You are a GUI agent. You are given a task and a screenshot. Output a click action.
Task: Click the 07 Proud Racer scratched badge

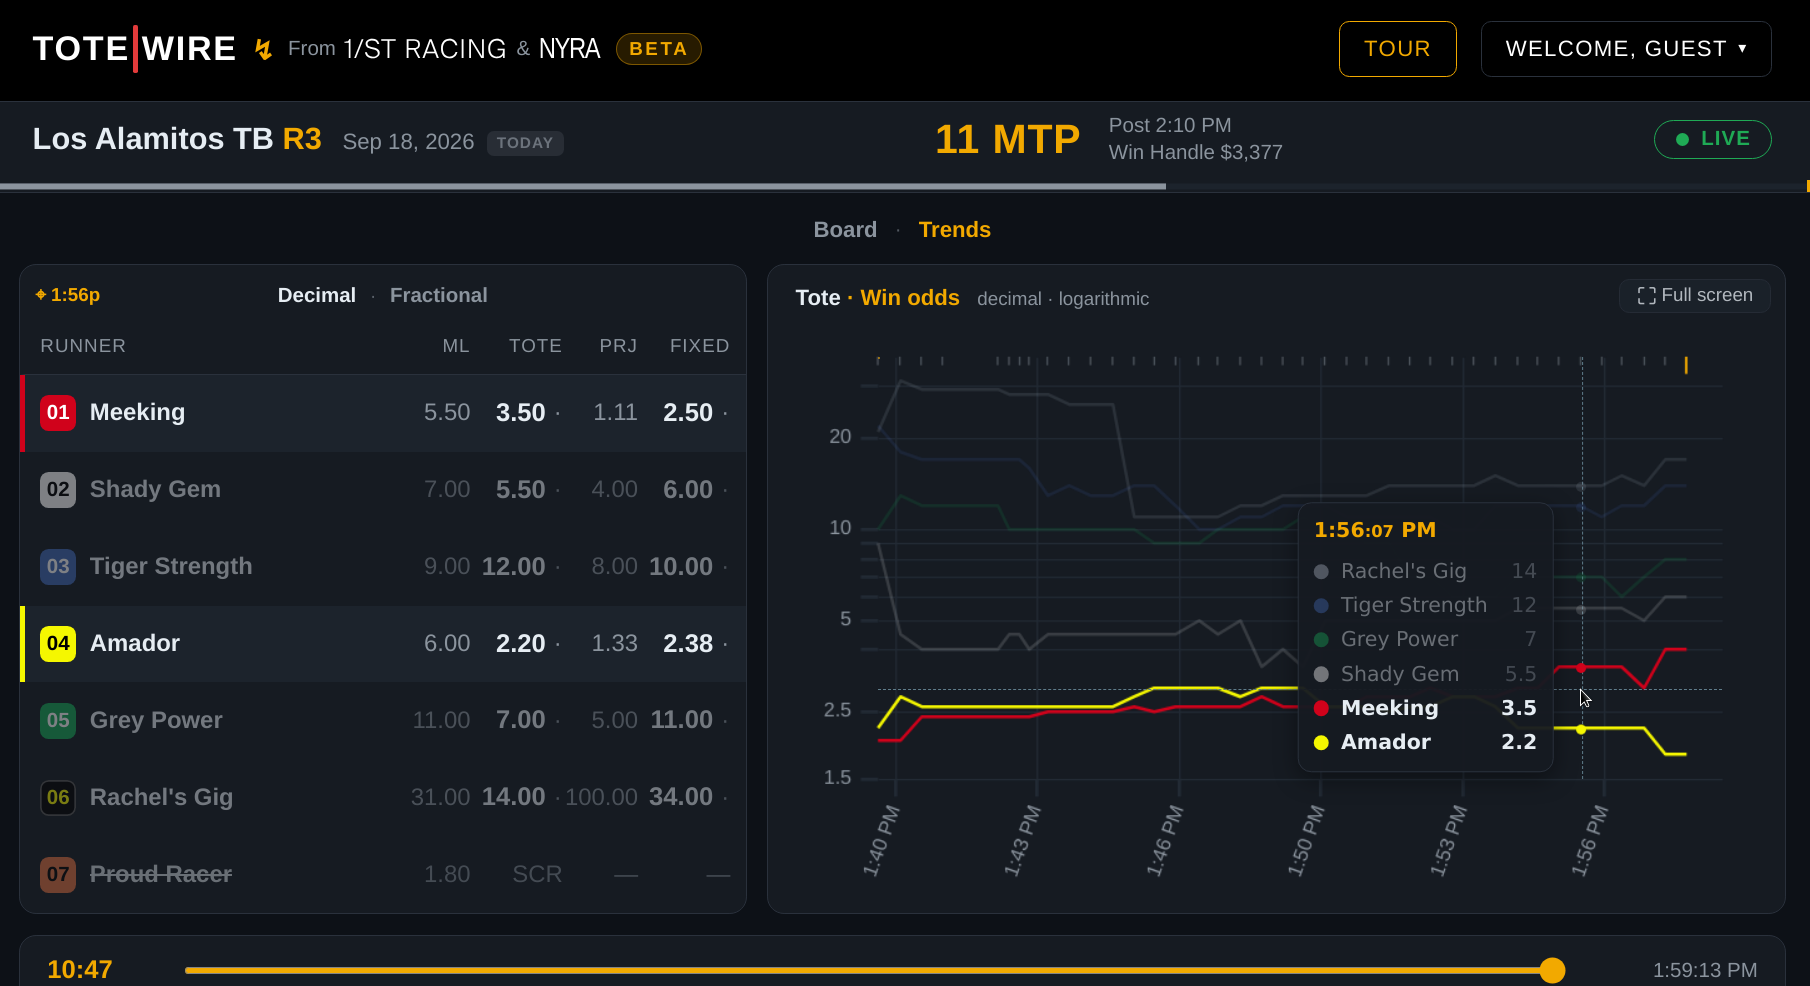(58, 874)
